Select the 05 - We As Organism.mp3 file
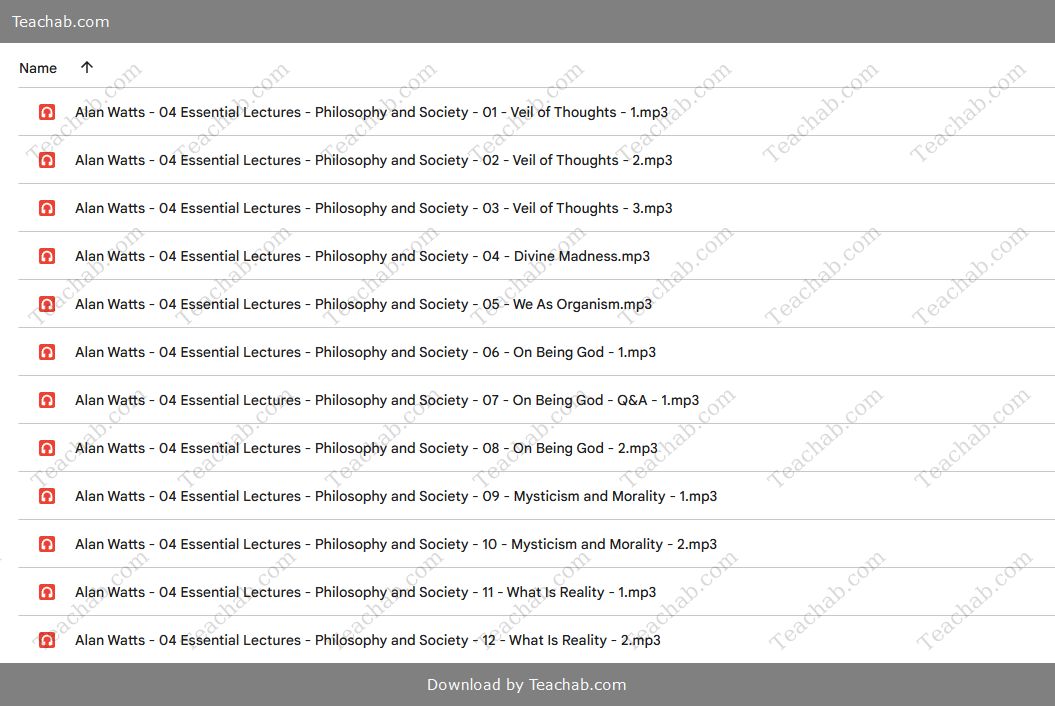Image resolution: width=1055 pixels, height=706 pixels. point(363,304)
